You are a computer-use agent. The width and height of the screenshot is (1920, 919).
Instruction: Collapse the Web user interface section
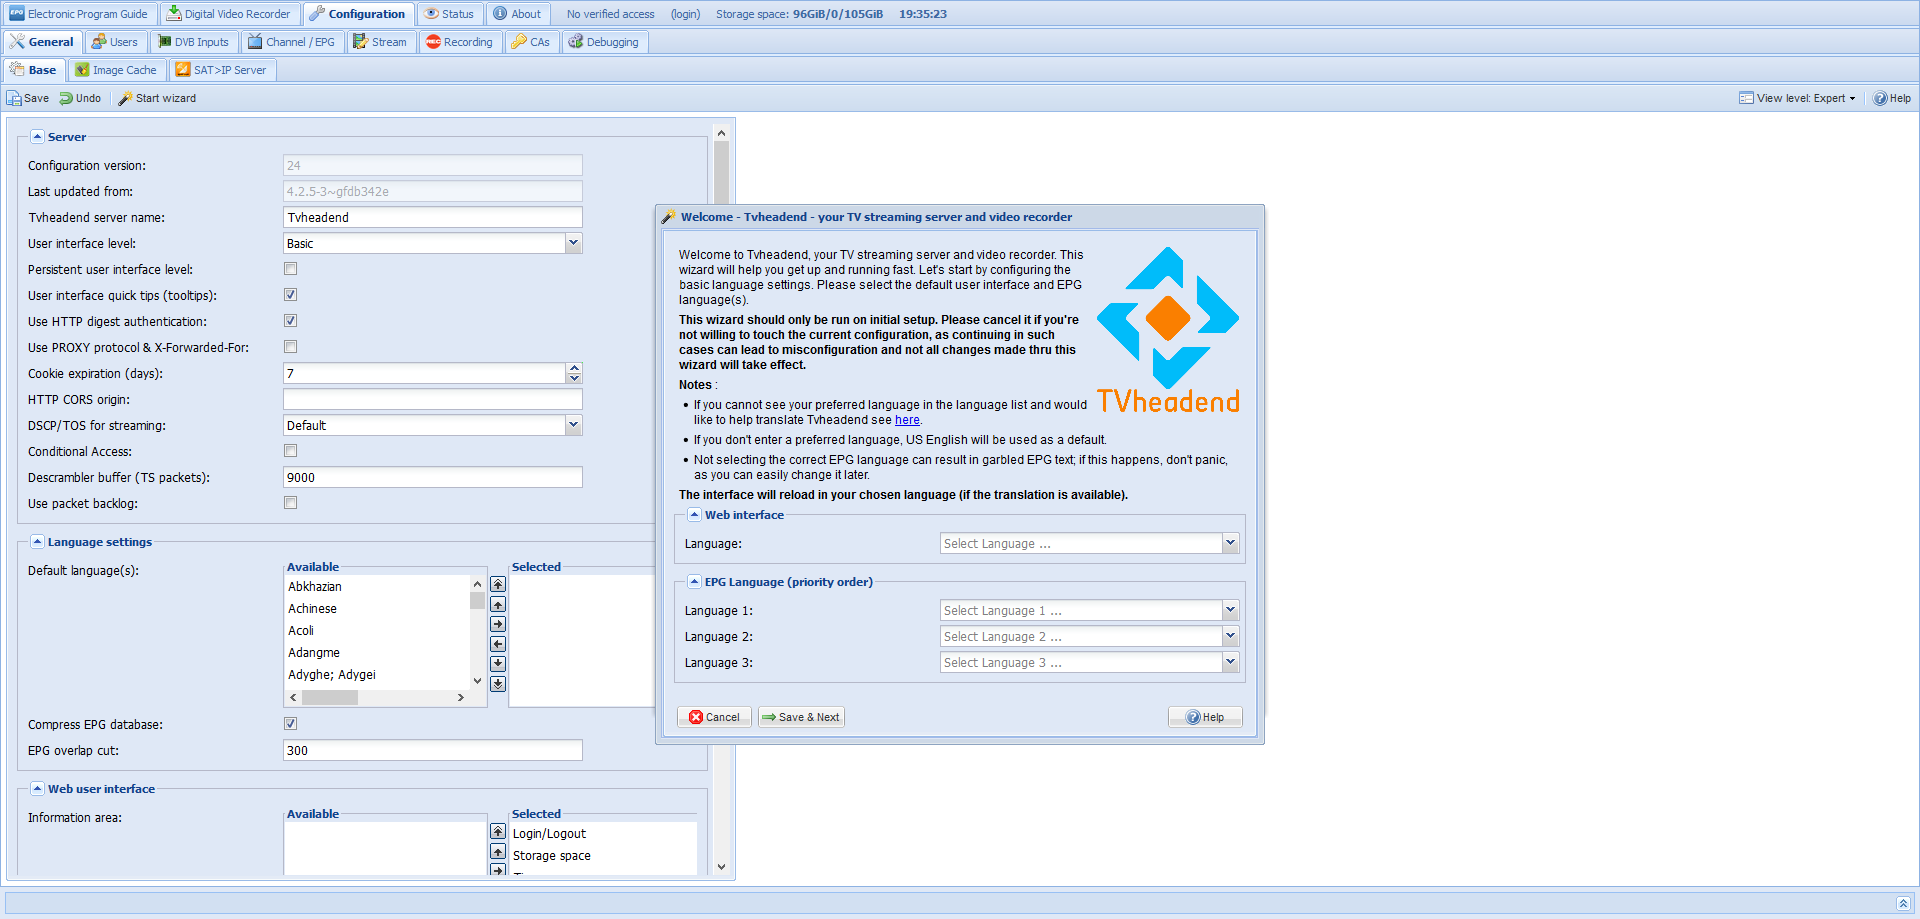coord(37,789)
